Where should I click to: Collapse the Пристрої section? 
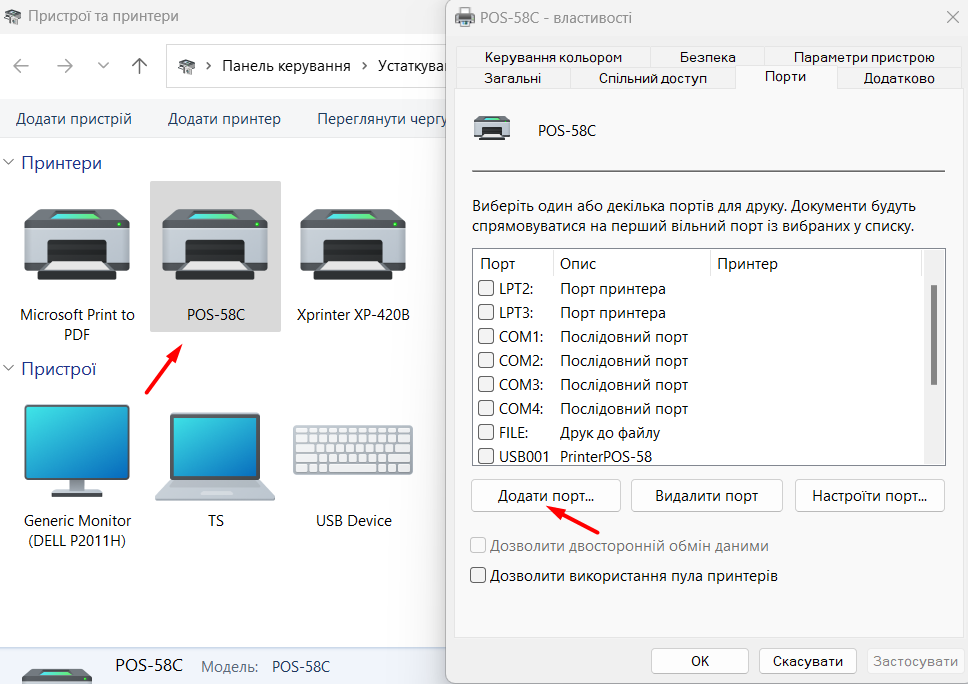[8, 369]
